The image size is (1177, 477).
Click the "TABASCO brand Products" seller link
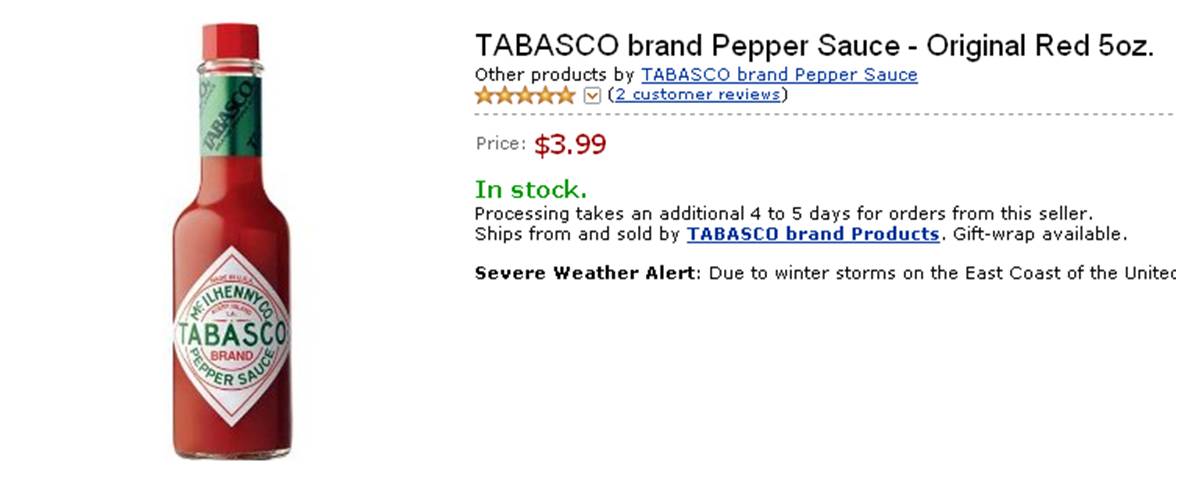pos(813,235)
